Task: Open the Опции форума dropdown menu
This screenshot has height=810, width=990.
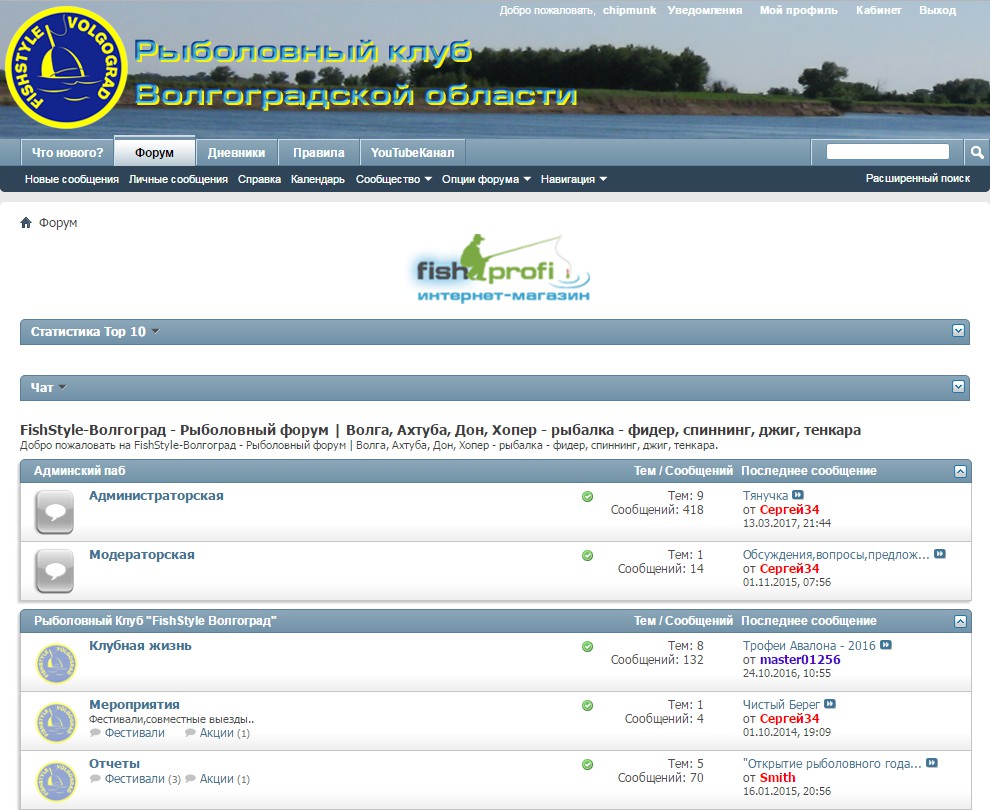Action: pyautogui.click(x=486, y=179)
